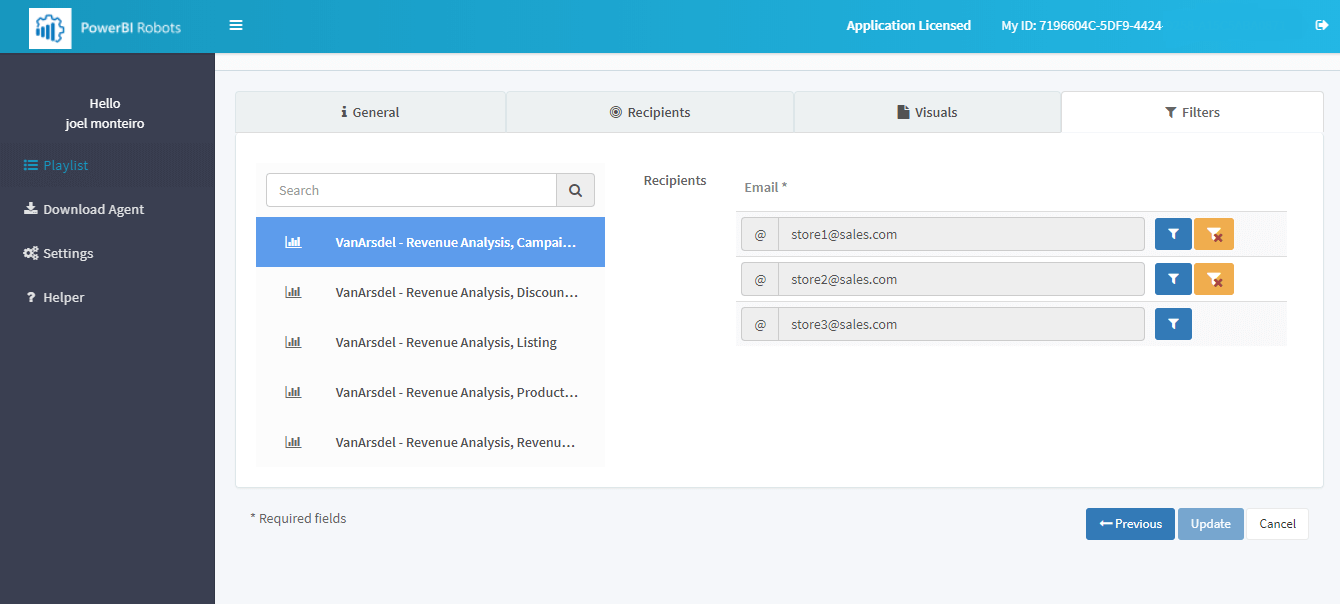Switch to the Visuals tab

[926, 111]
